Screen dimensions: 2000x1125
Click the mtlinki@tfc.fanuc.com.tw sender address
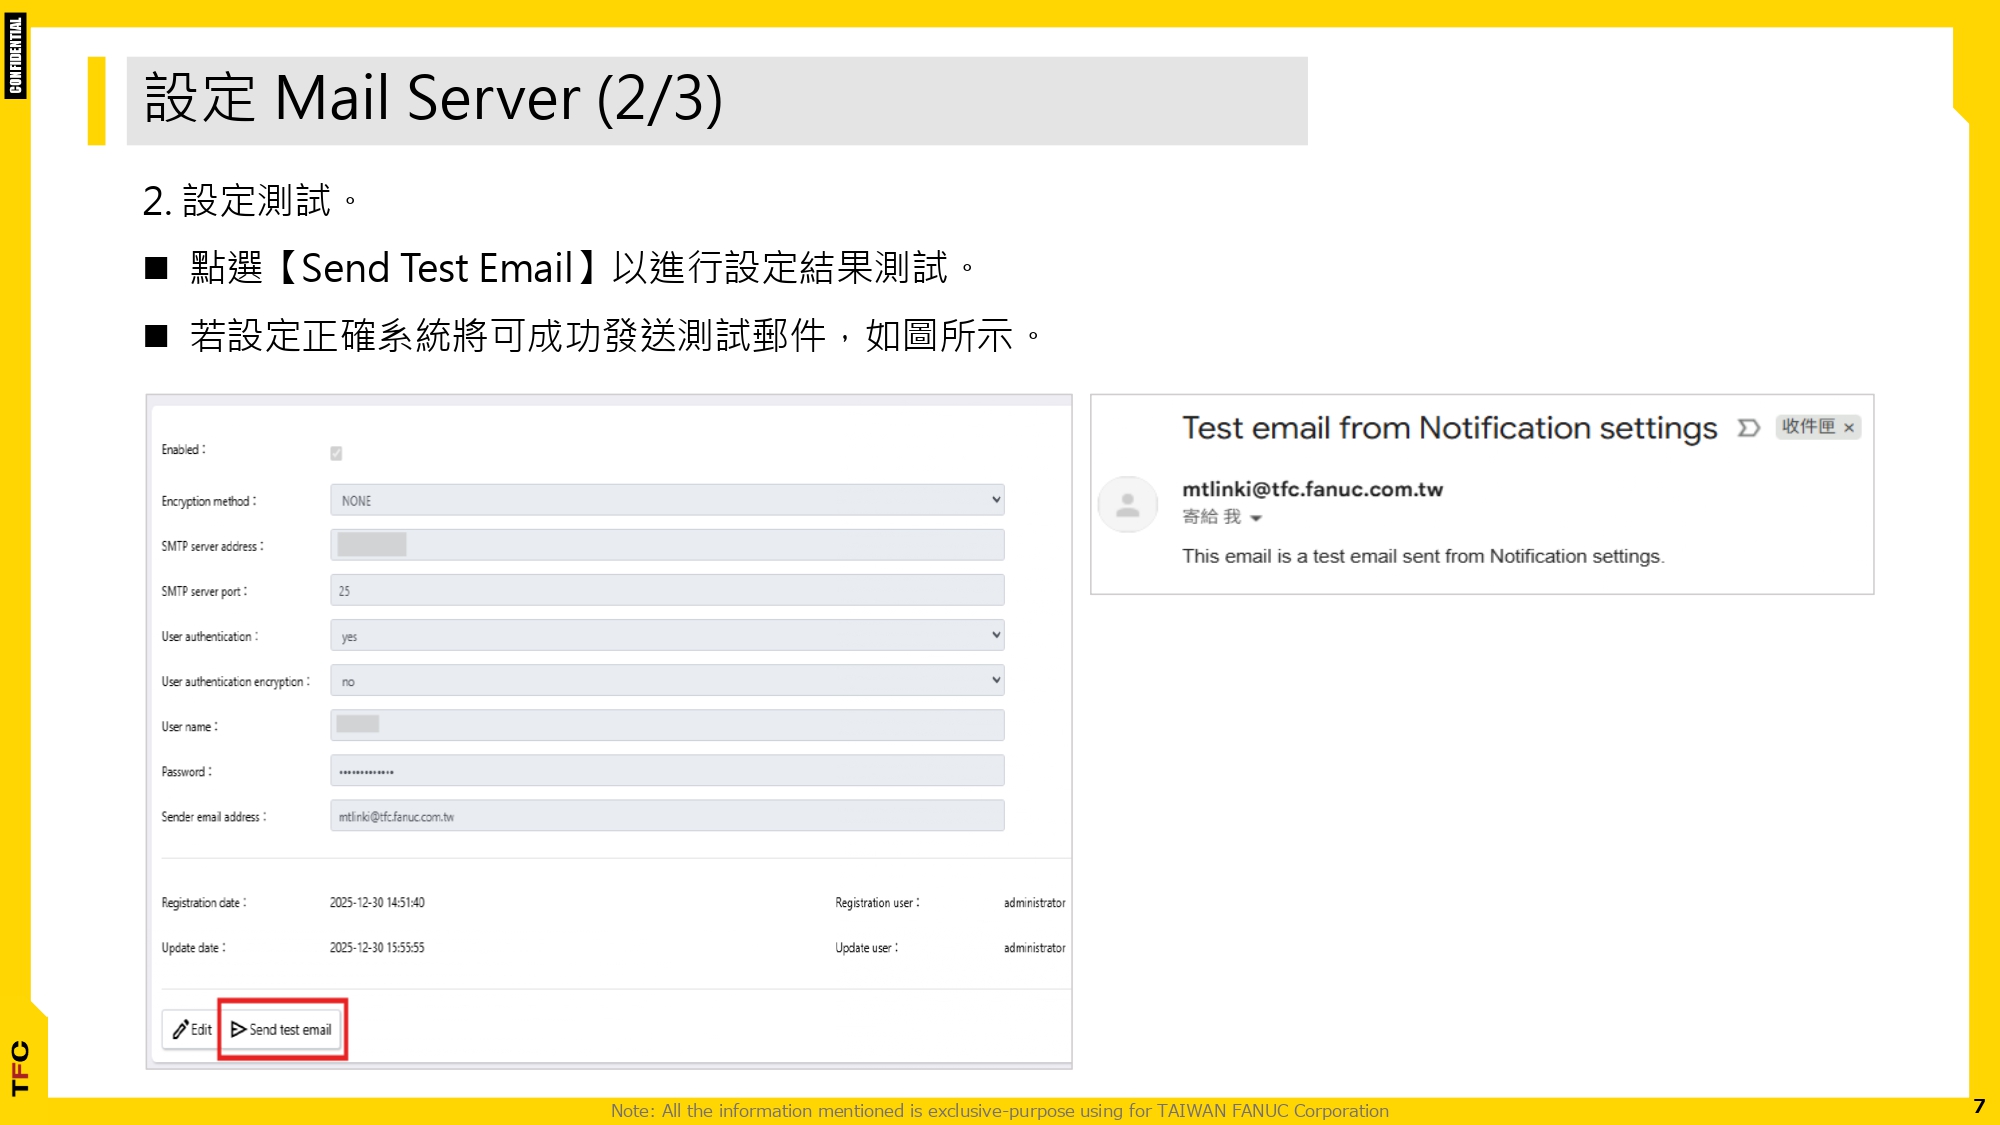coord(1313,489)
